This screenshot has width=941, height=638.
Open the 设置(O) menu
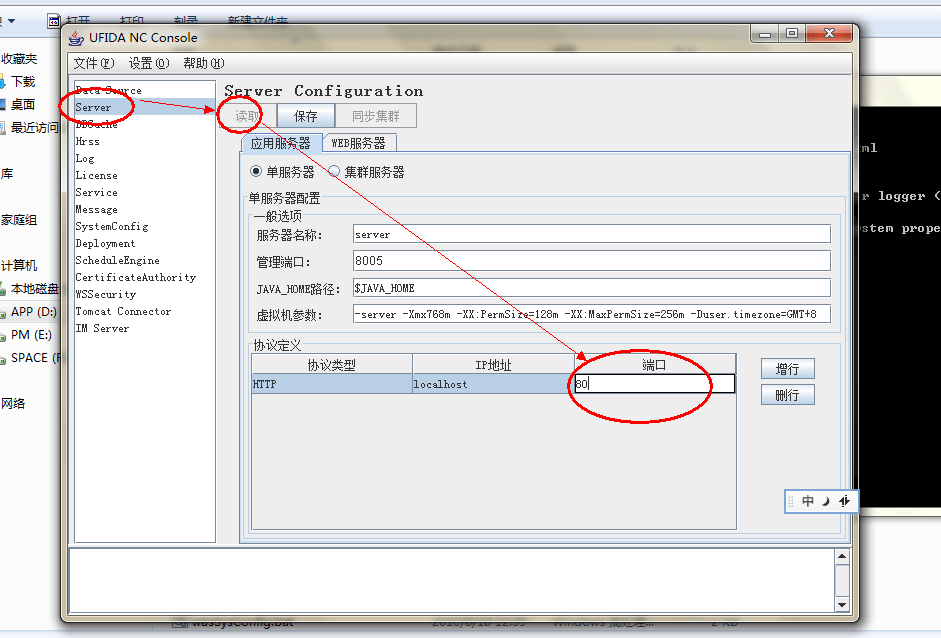pos(149,63)
